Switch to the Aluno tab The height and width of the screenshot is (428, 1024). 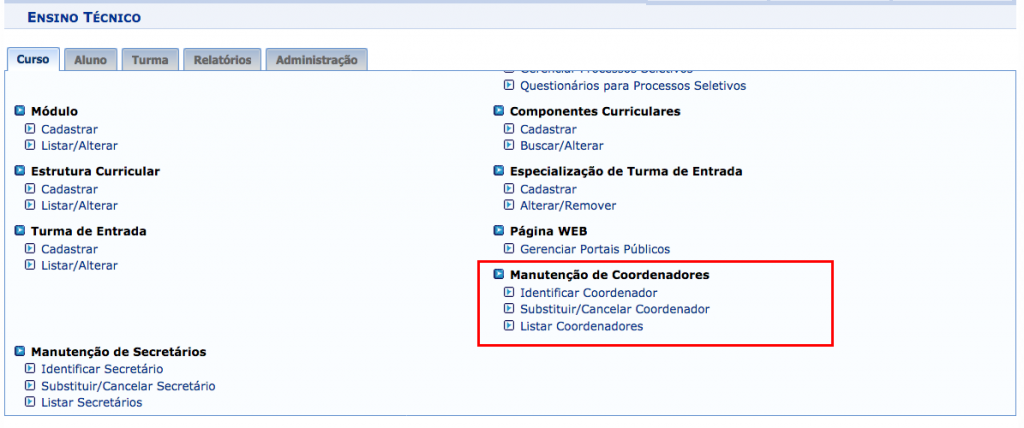click(91, 60)
